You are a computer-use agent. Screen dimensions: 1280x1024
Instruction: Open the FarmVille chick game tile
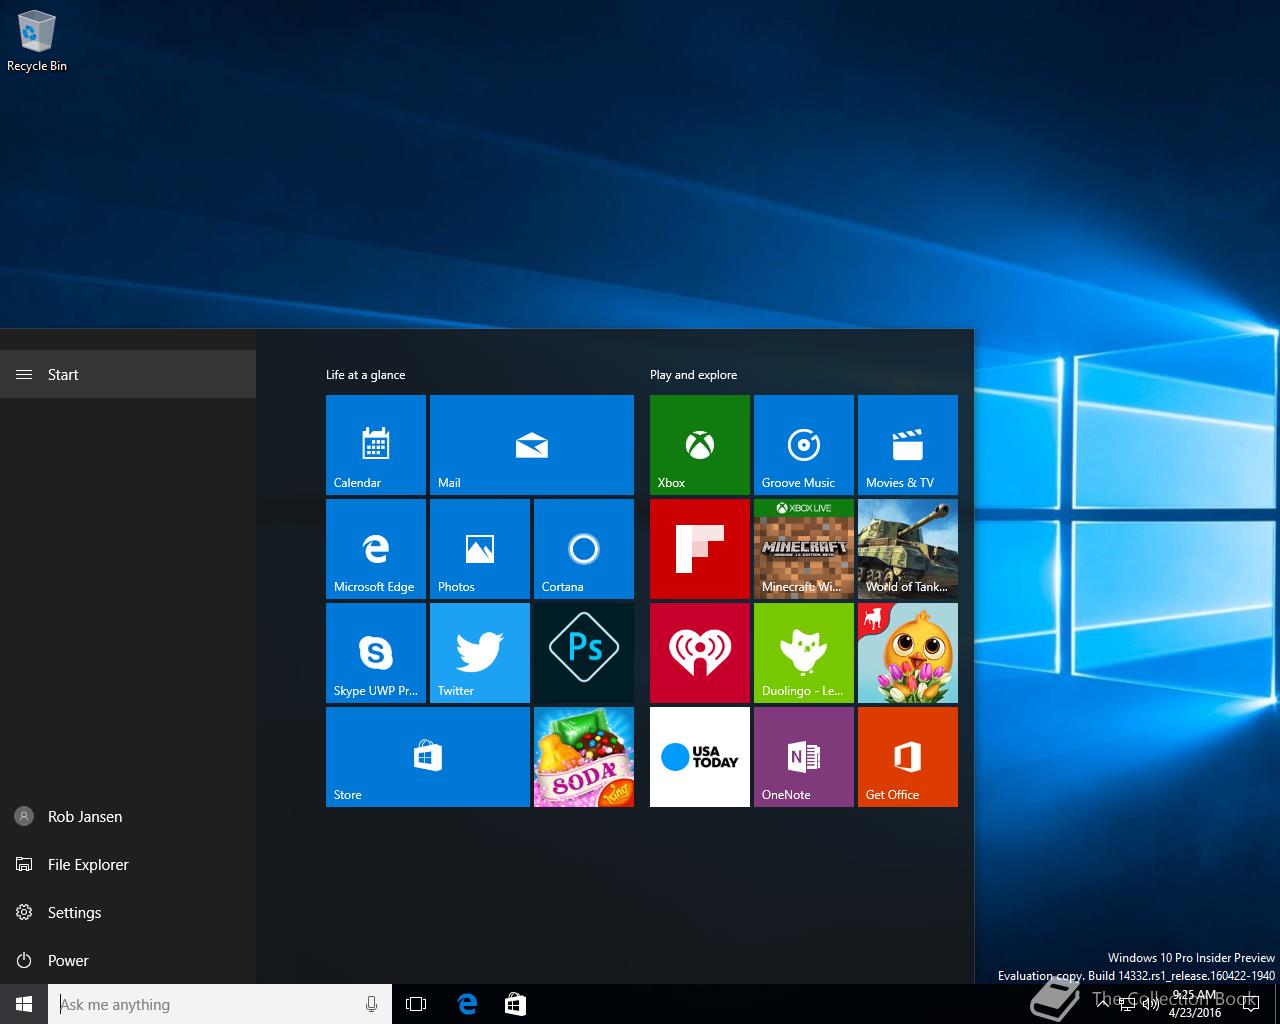[x=908, y=653]
